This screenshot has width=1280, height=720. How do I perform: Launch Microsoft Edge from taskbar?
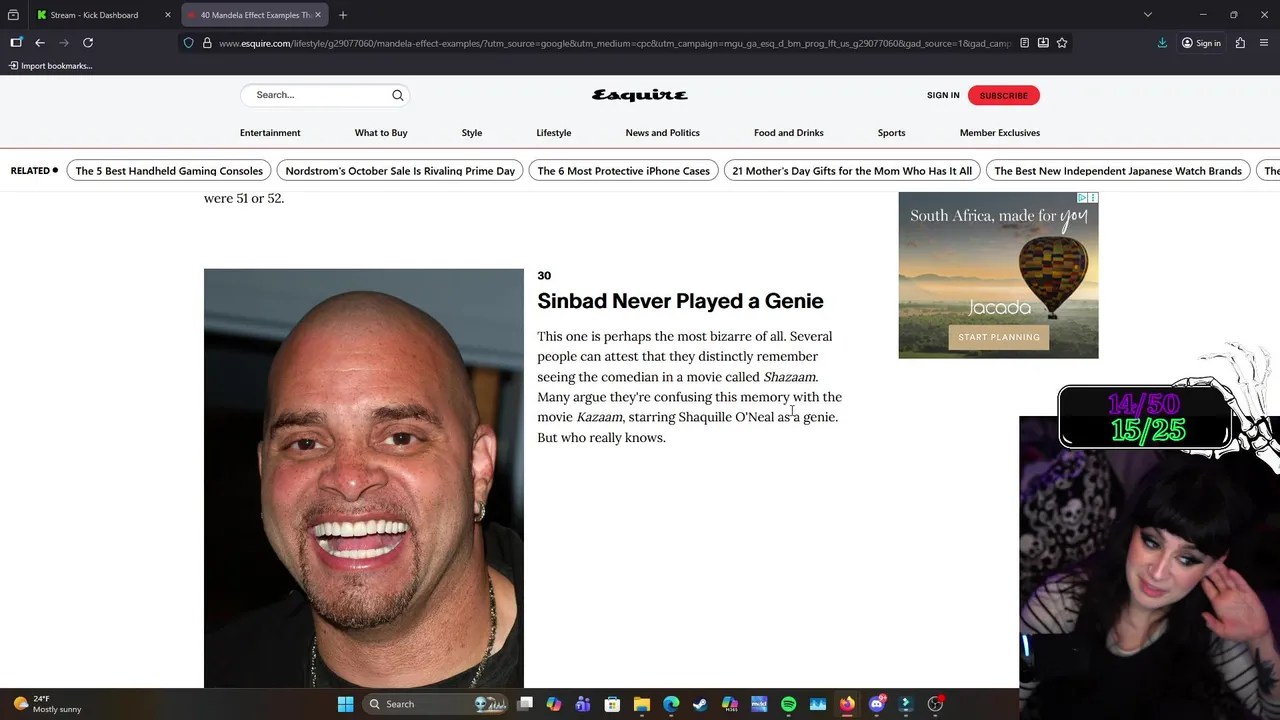tap(671, 704)
